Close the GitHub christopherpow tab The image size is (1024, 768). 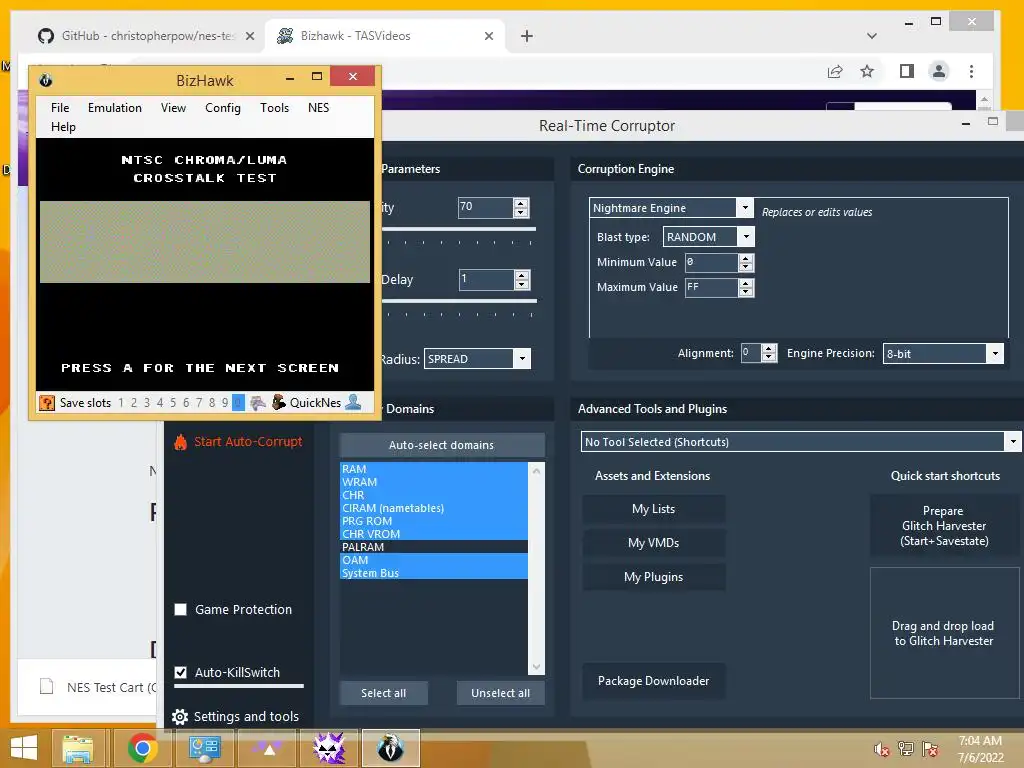tap(249, 36)
